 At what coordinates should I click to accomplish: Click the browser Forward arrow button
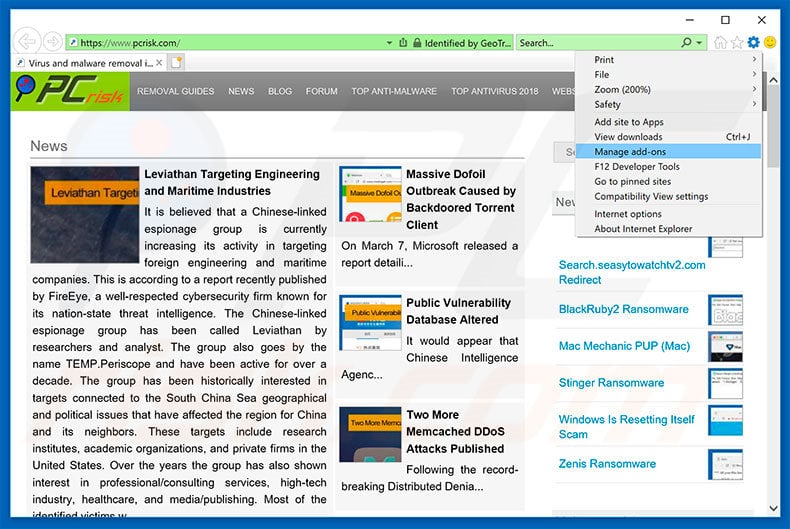point(52,42)
